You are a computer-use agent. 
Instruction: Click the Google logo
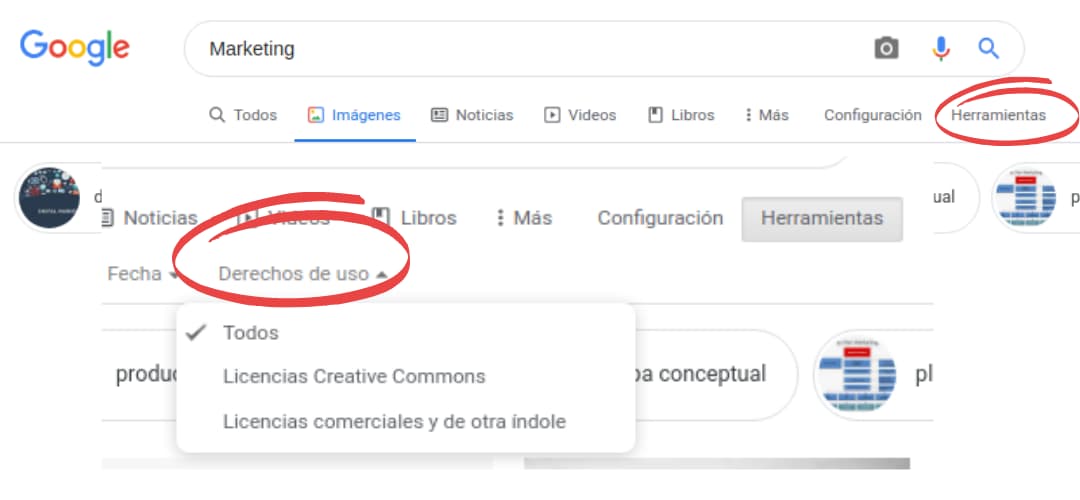point(74,46)
